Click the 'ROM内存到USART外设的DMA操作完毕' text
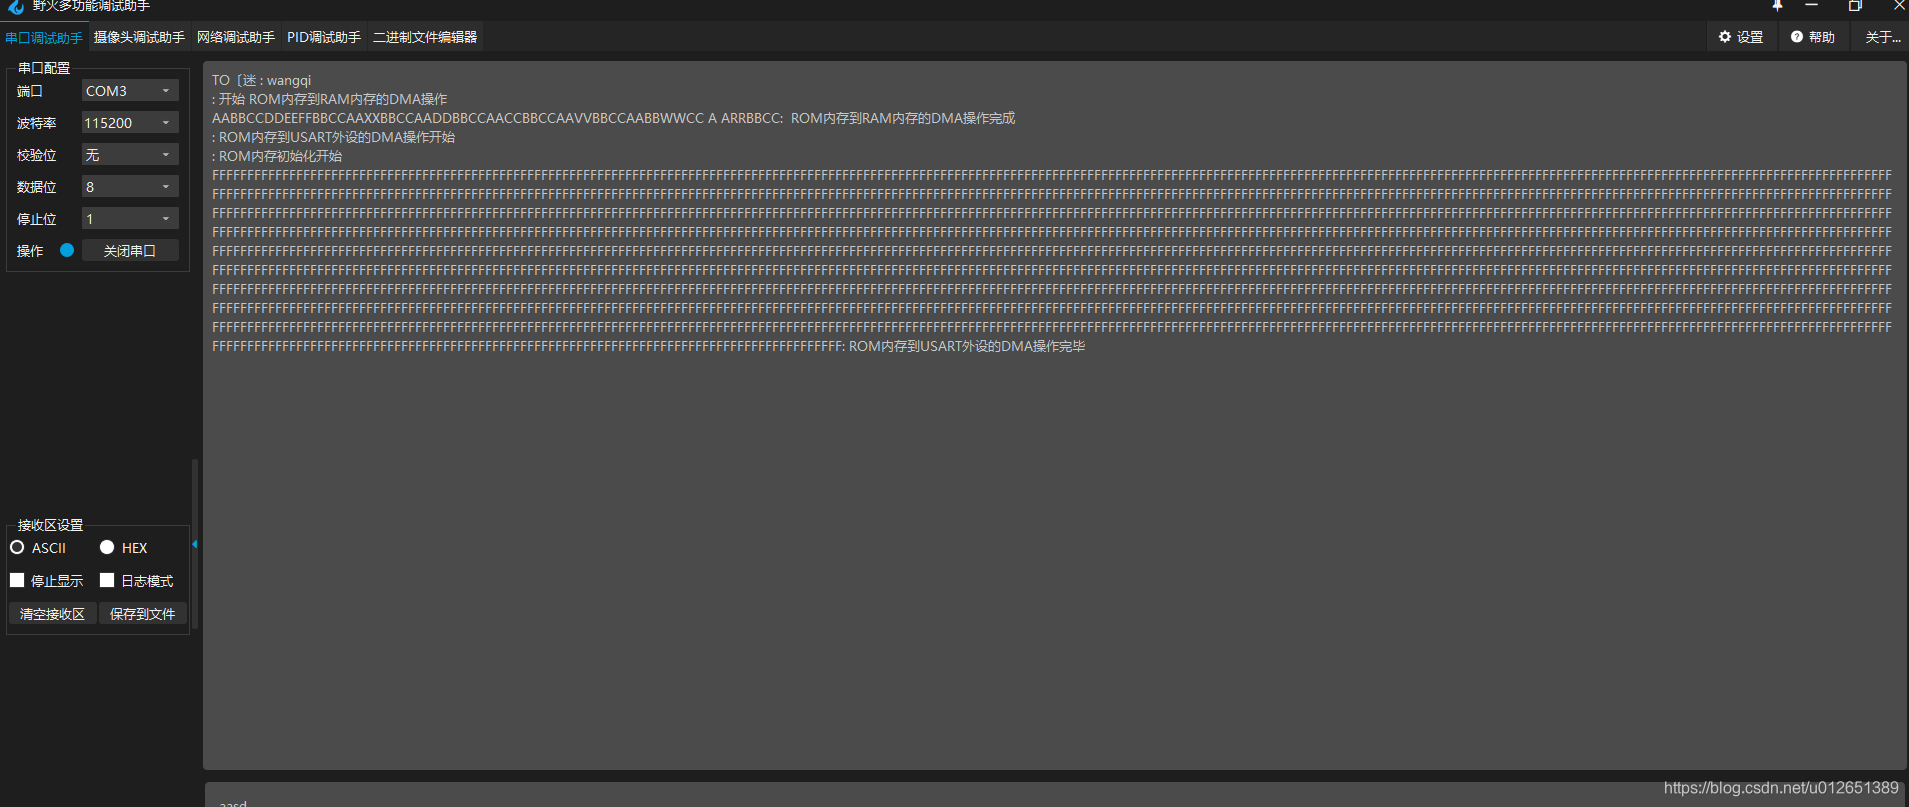This screenshot has width=1909, height=807. [967, 346]
